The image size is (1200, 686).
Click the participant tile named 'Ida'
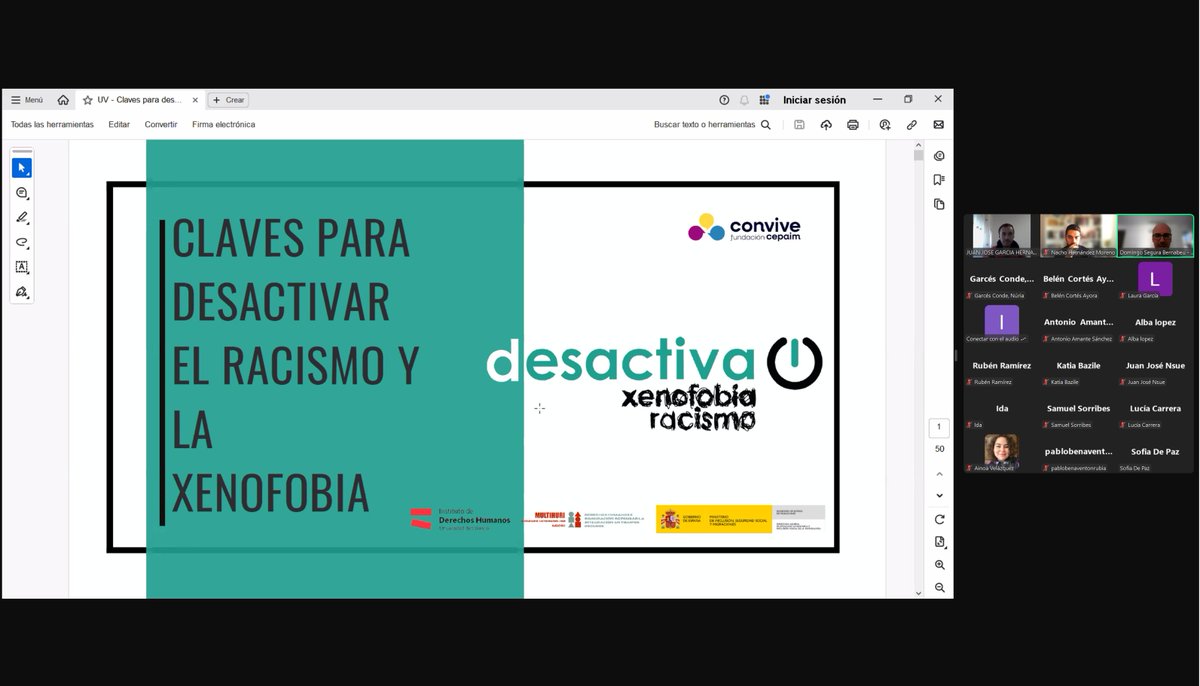pos(1001,408)
